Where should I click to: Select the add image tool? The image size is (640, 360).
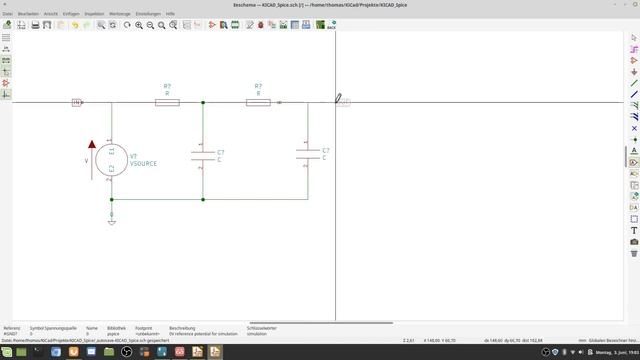[x=634, y=242]
